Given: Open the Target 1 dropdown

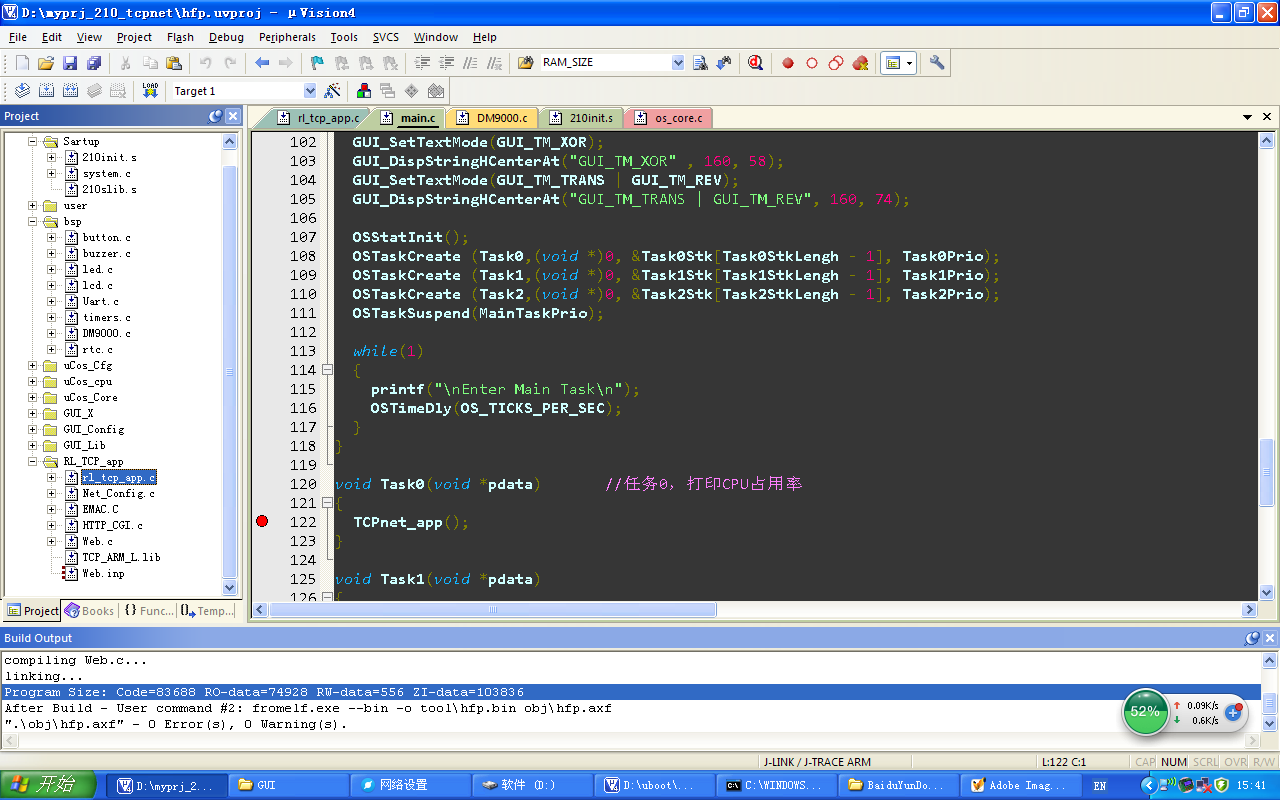Looking at the screenshot, I should pyautogui.click(x=309, y=91).
